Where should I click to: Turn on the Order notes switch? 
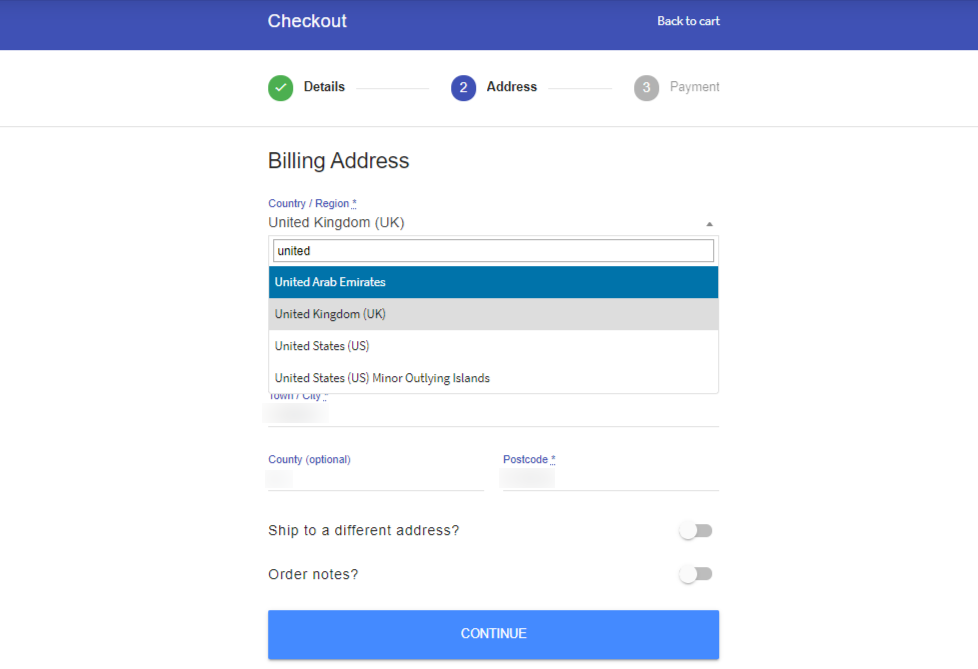[695, 574]
